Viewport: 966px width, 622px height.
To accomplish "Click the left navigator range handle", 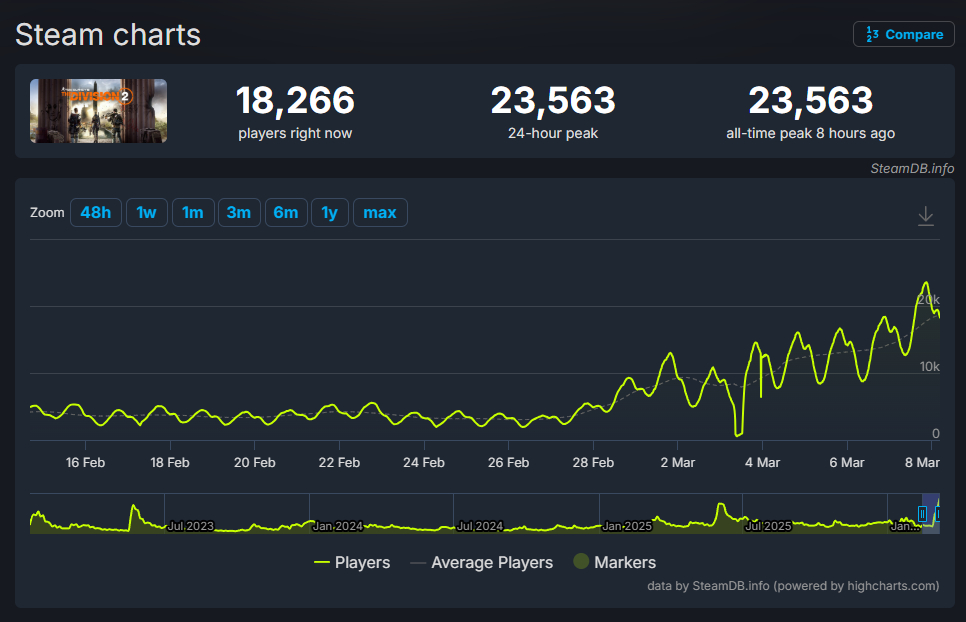I will point(923,514).
